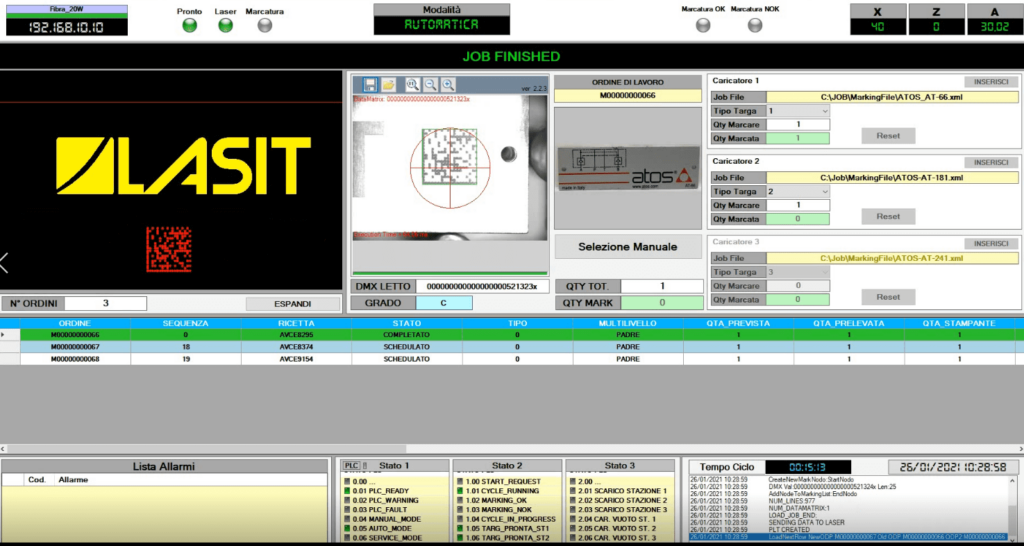Click INSERISCI for Caricatore 2
This screenshot has width=1024, height=546.
991,163
